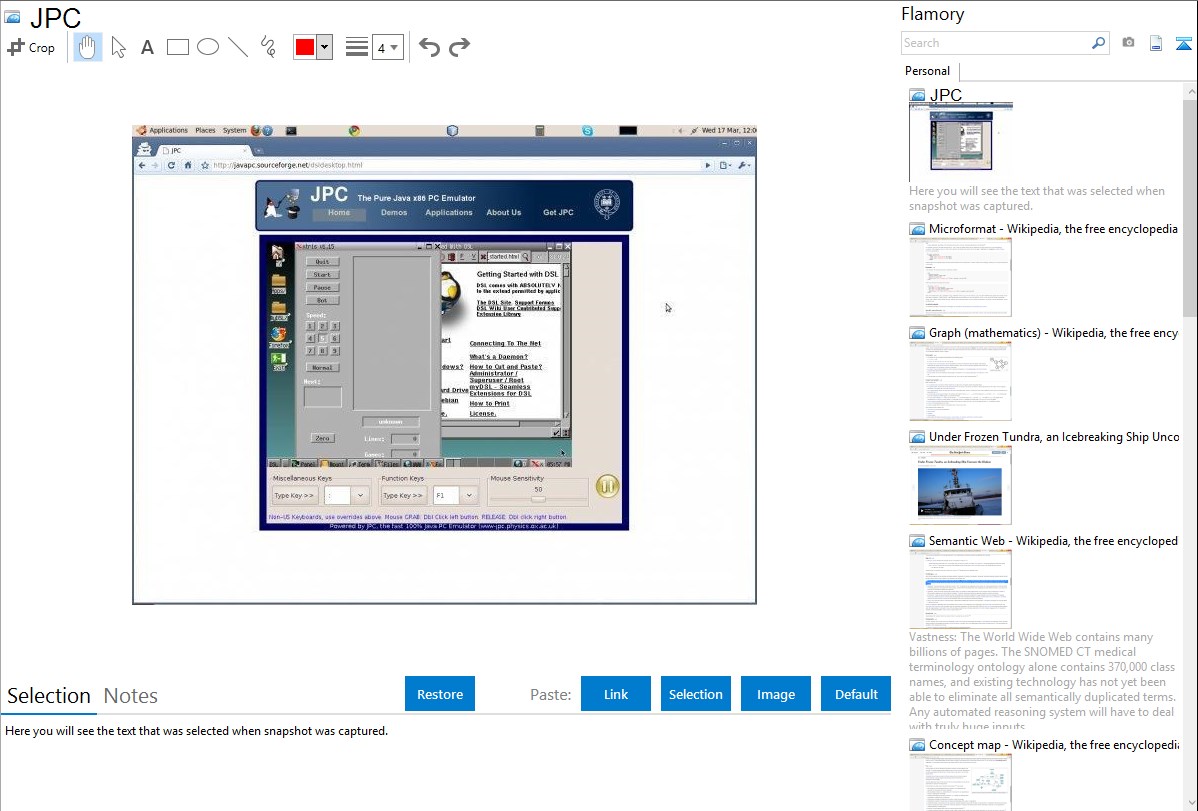Viewport: 1198px width, 811px height.
Task: Click the sidebar vertical scrollbar thumb
Action: [1190, 208]
